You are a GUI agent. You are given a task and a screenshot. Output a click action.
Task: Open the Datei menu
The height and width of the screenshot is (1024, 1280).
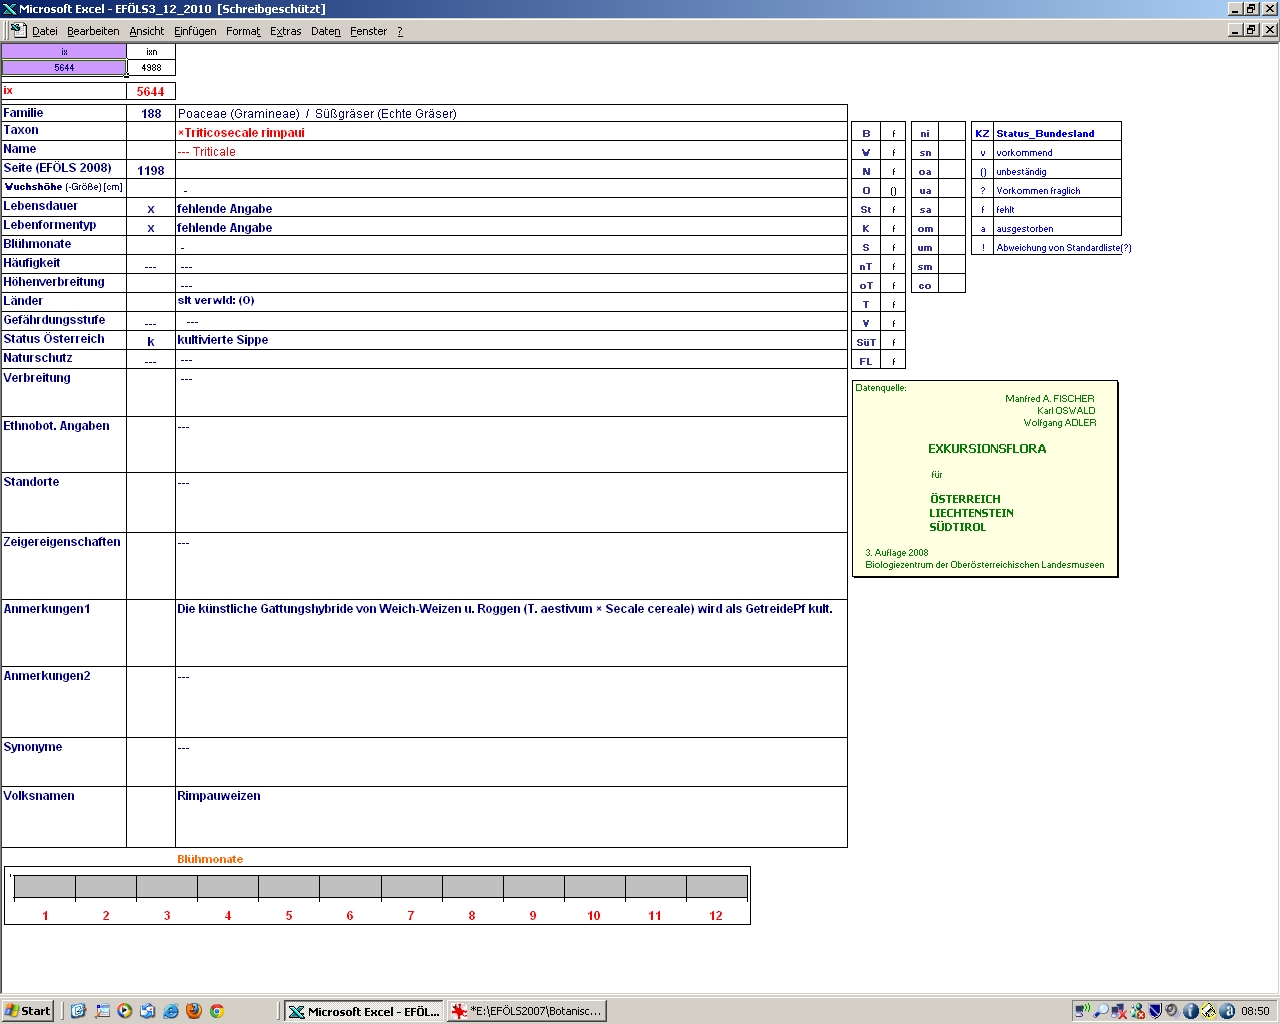click(x=45, y=31)
